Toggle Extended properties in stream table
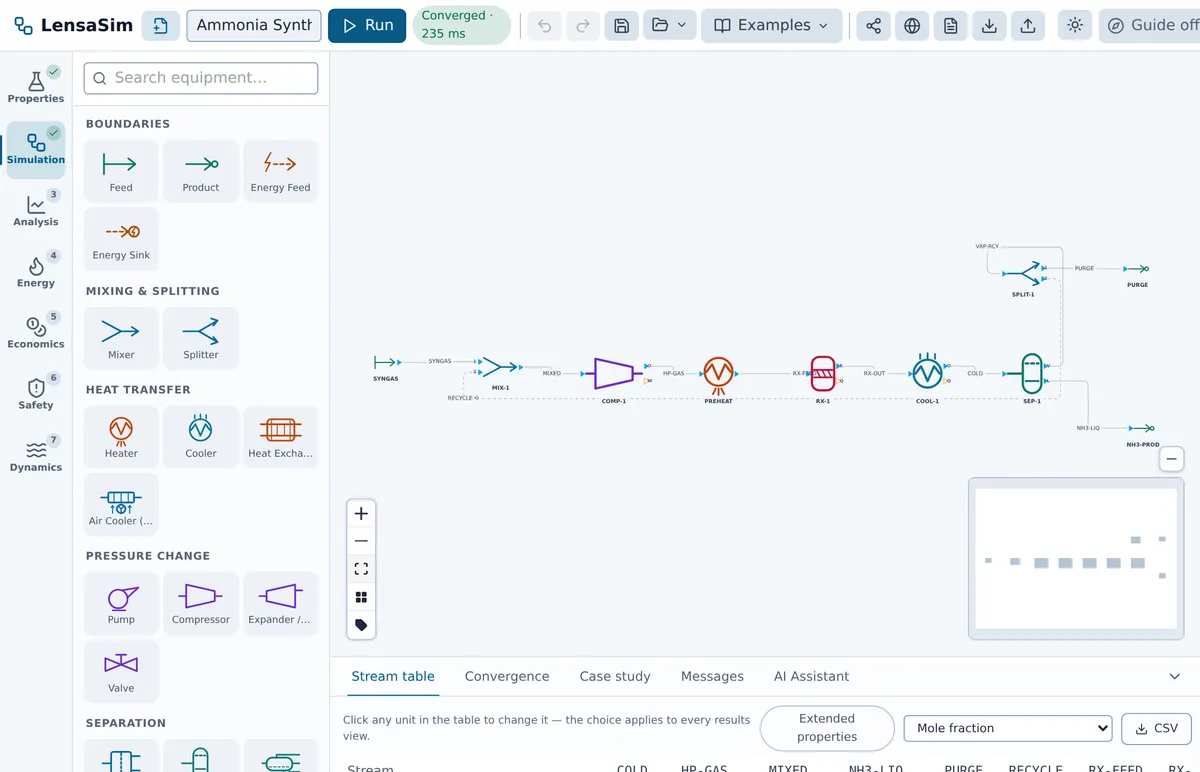Screen dimensions: 1200x772 [x=827, y=728]
